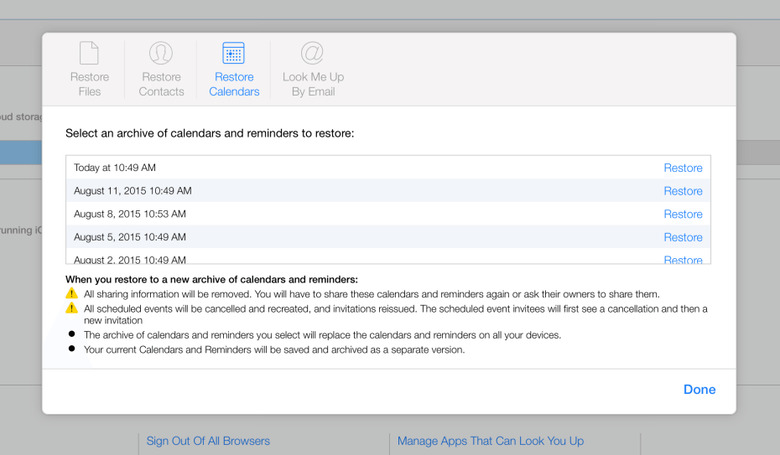780x455 pixels.
Task: Open Manage Apps That Can Look You Up
Action: pos(490,441)
